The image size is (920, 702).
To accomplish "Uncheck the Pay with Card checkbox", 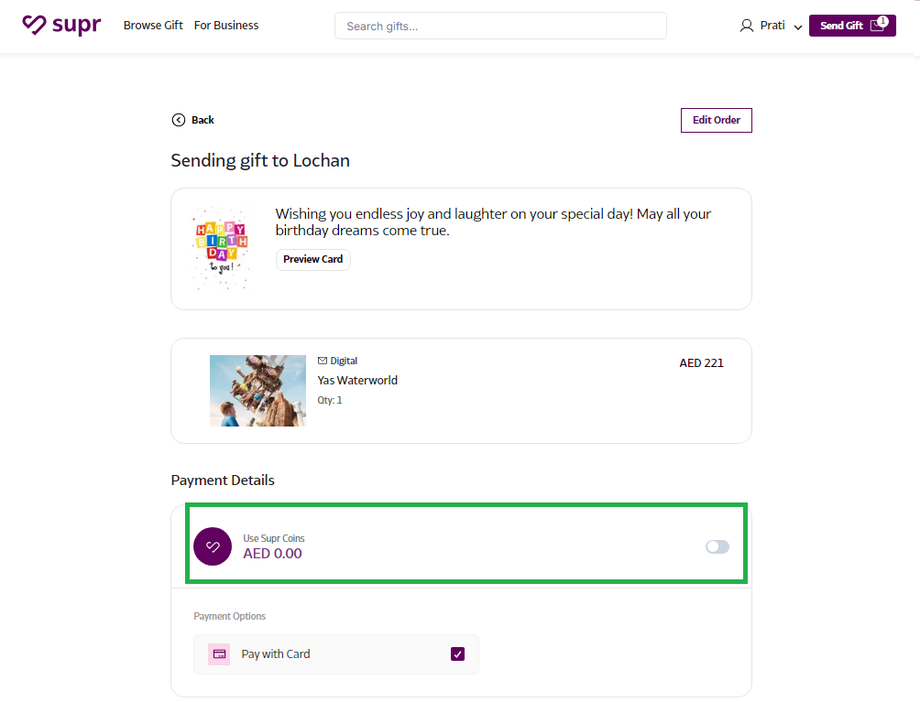I will coord(458,654).
